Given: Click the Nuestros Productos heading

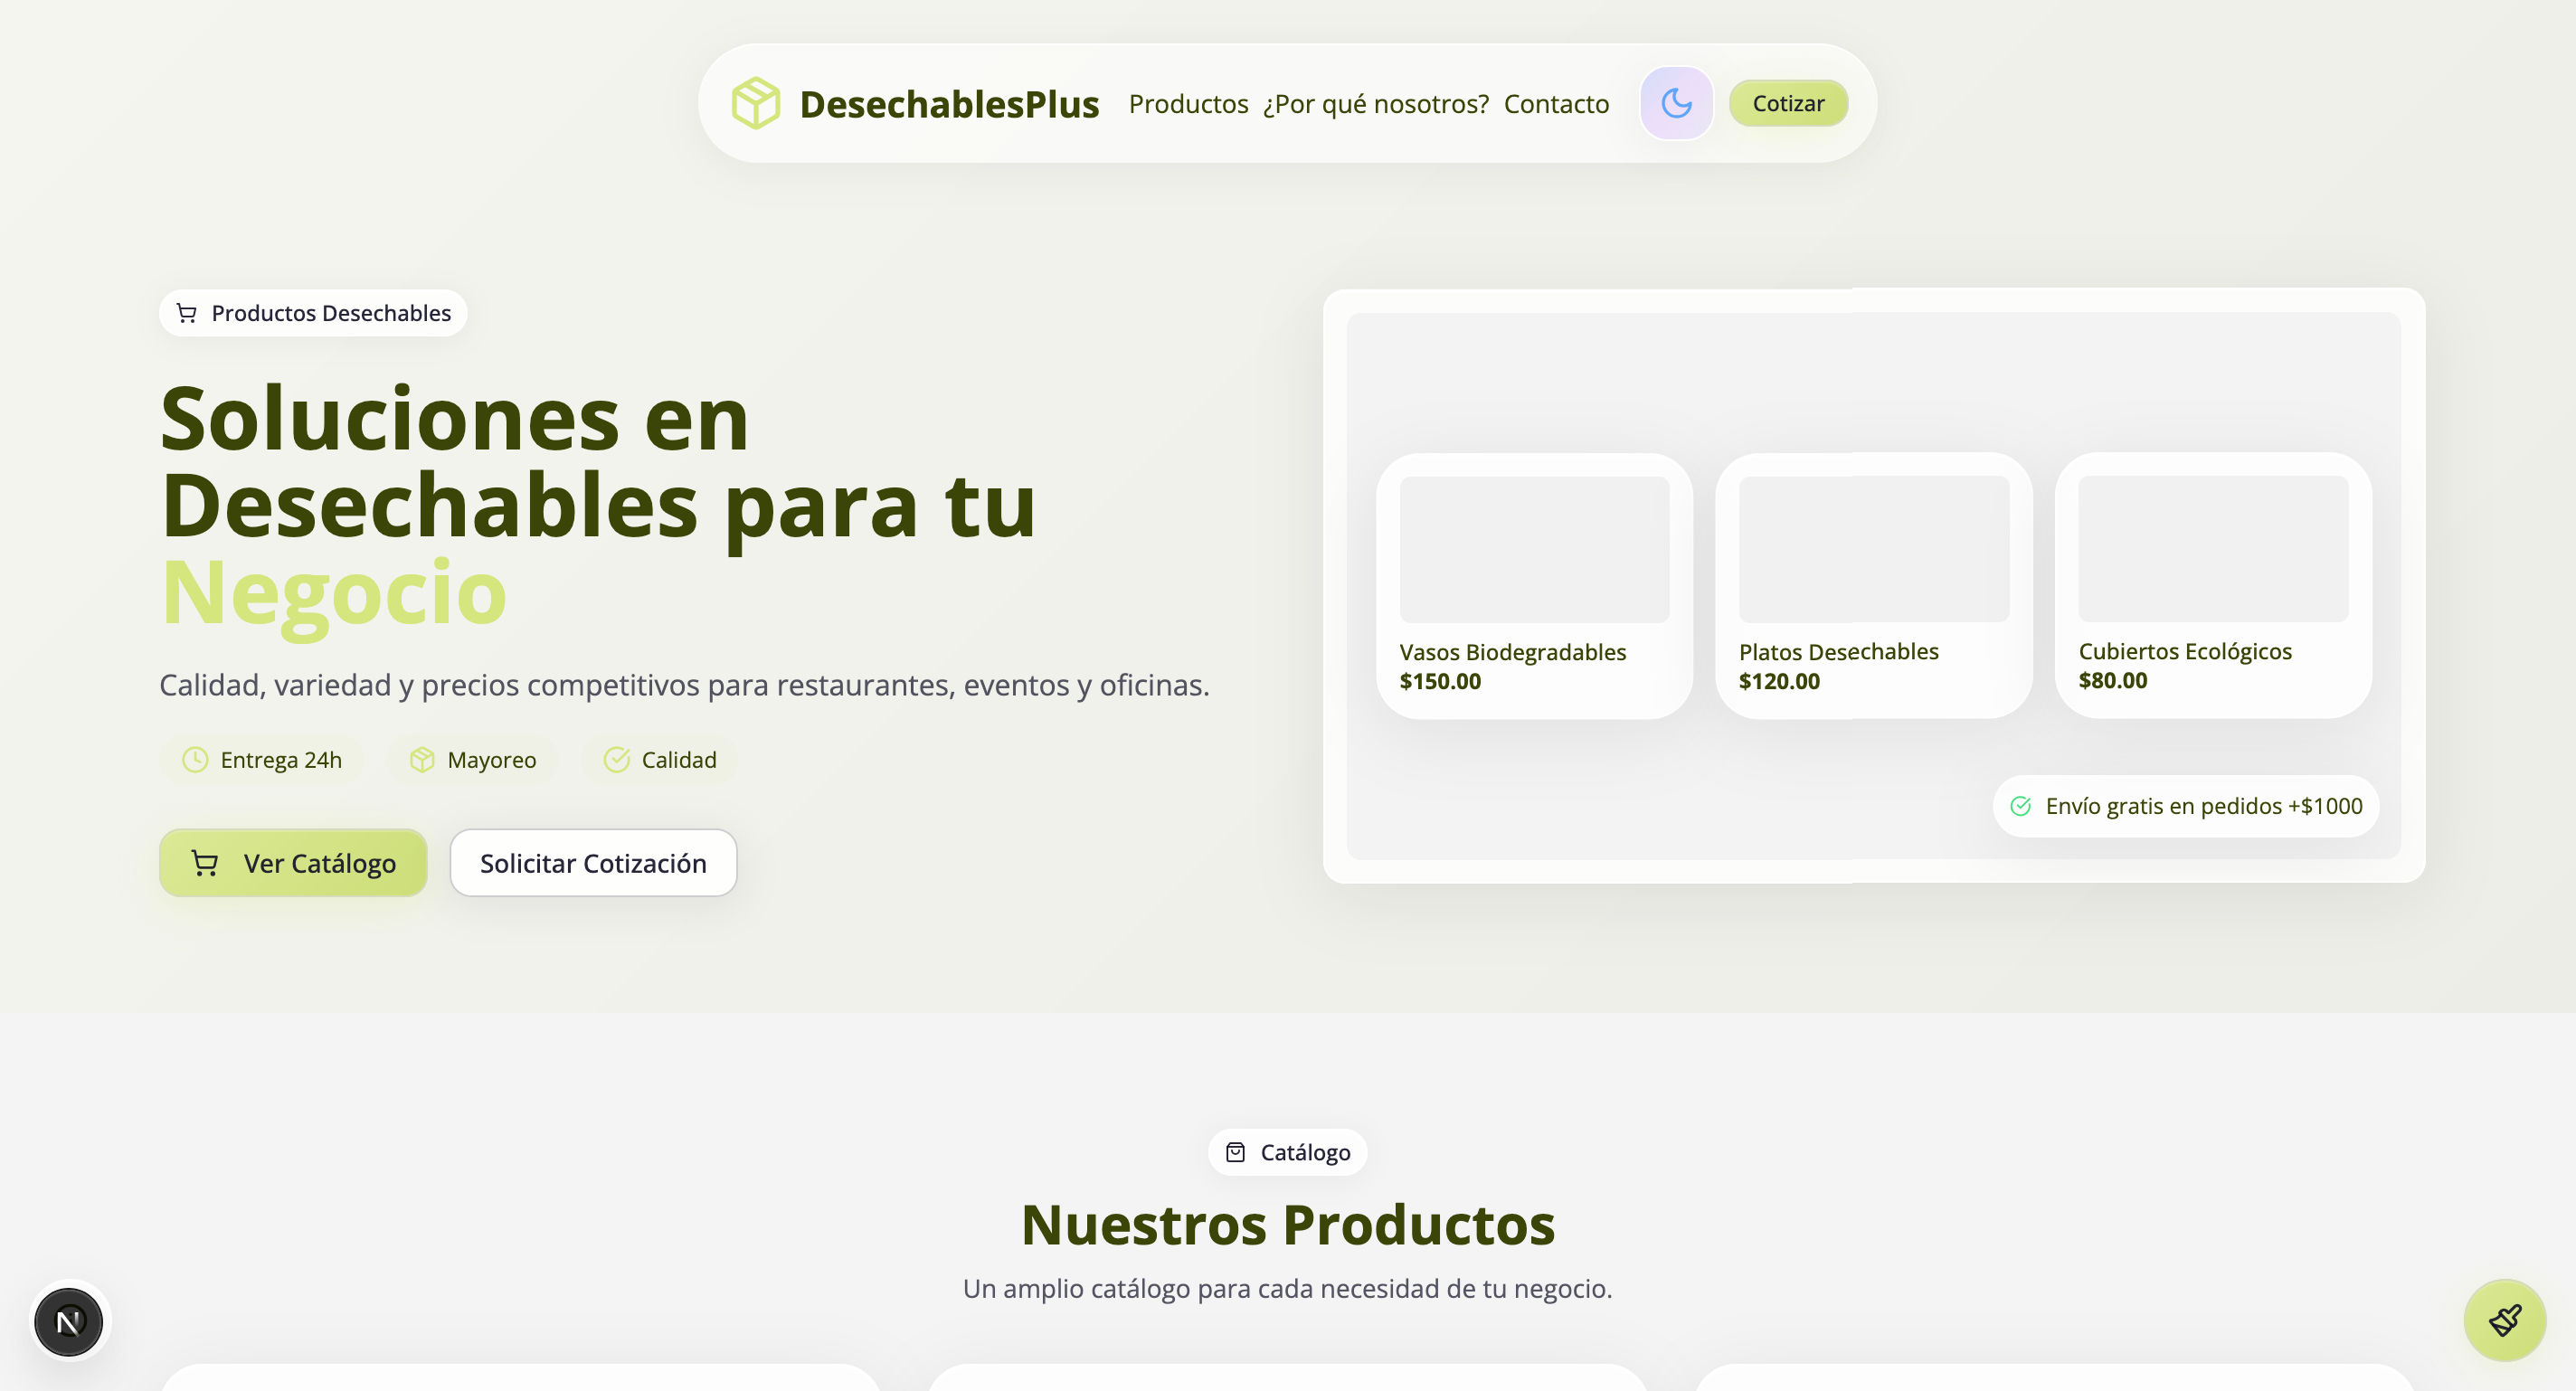Looking at the screenshot, I should point(1288,1224).
